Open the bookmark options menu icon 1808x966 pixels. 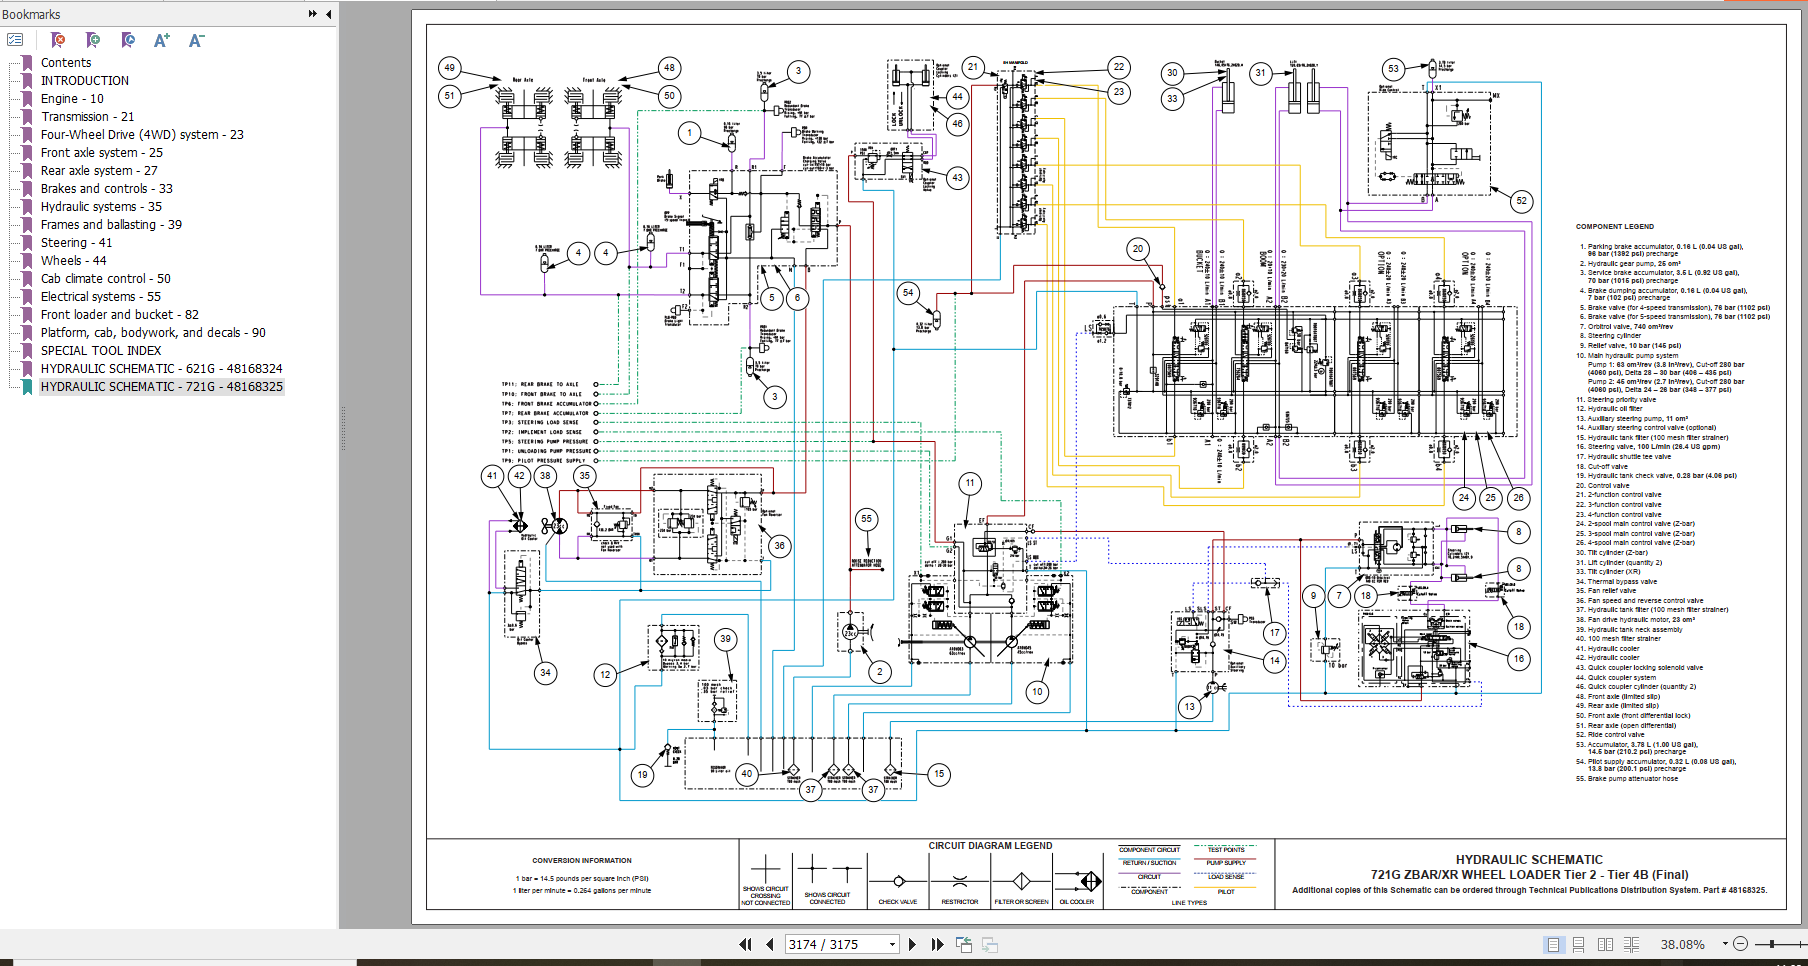(15, 40)
